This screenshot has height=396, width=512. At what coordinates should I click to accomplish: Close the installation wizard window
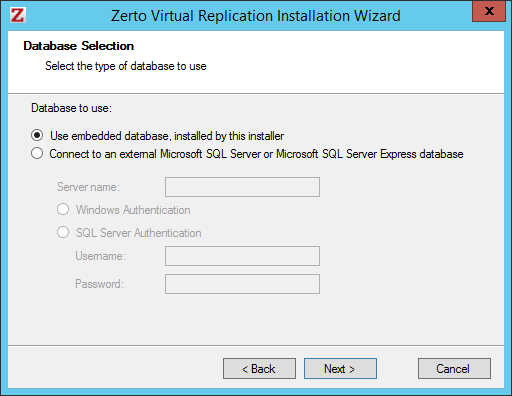pos(489,11)
